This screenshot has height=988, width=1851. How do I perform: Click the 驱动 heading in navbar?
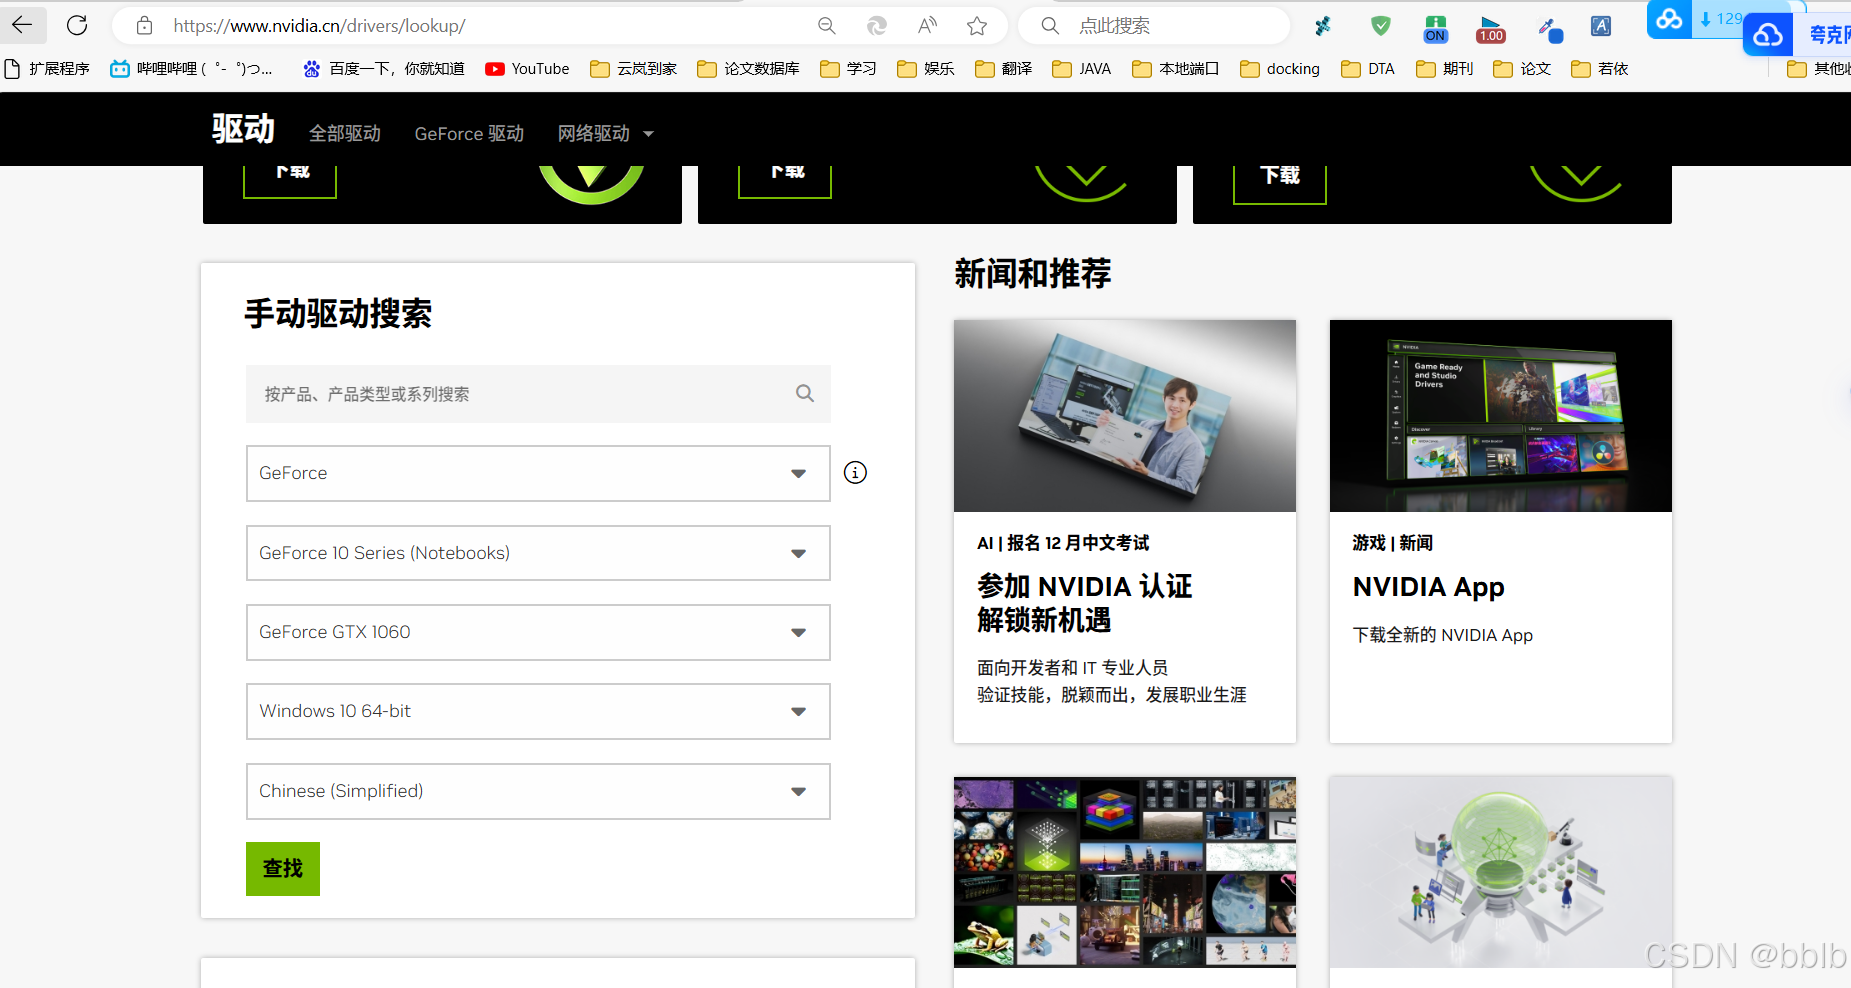point(243,129)
